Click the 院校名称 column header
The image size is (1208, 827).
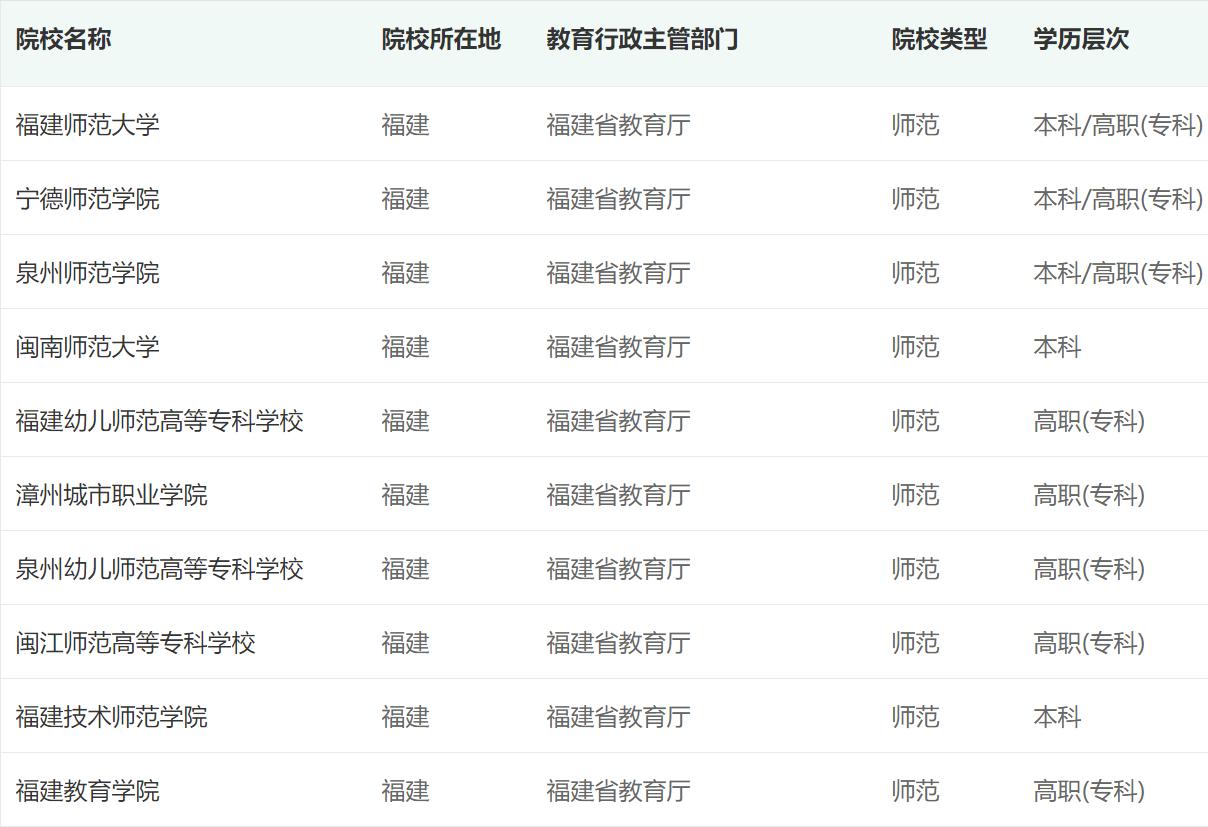pos(63,40)
